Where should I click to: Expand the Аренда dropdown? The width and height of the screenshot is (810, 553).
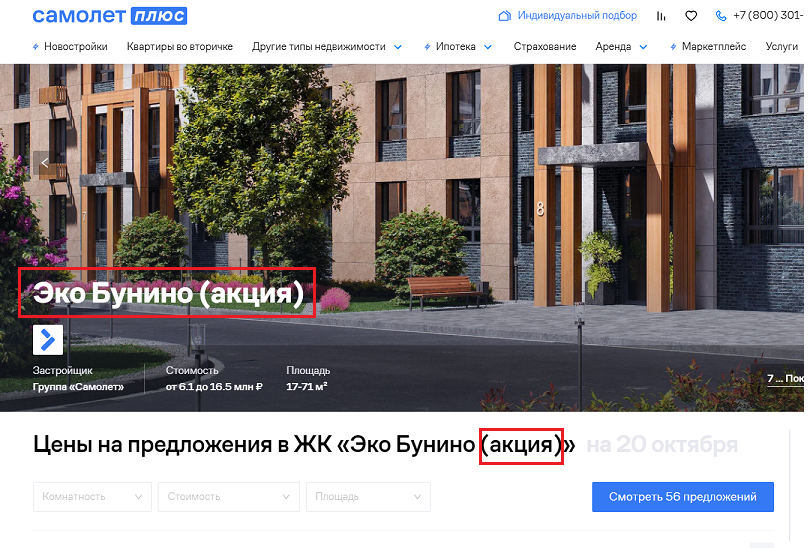tap(643, 47)
